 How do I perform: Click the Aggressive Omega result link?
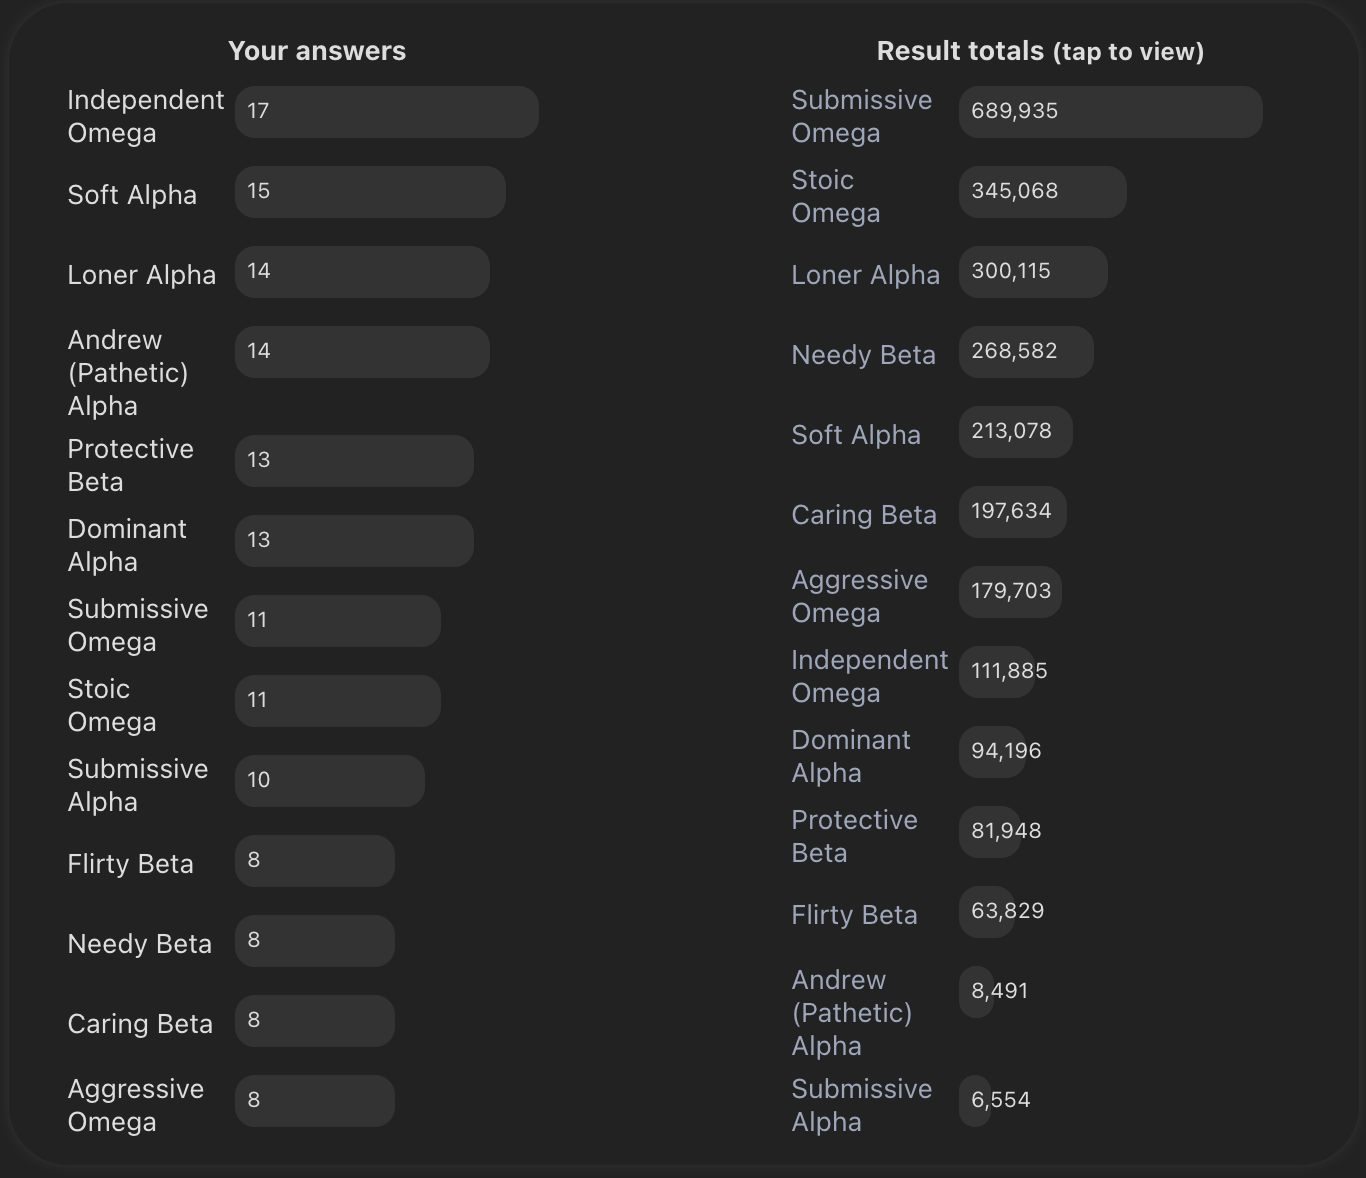pos(859,596)
